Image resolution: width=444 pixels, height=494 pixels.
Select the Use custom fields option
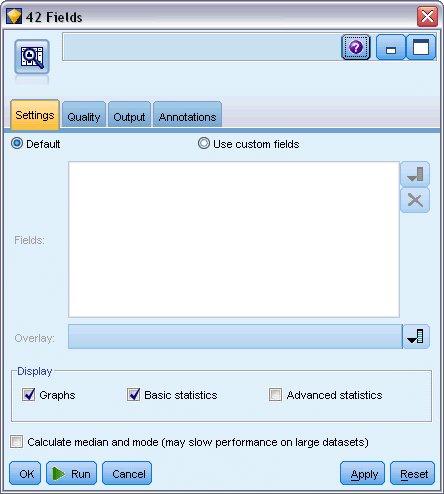pyautogui.click(x=204, y=143)
